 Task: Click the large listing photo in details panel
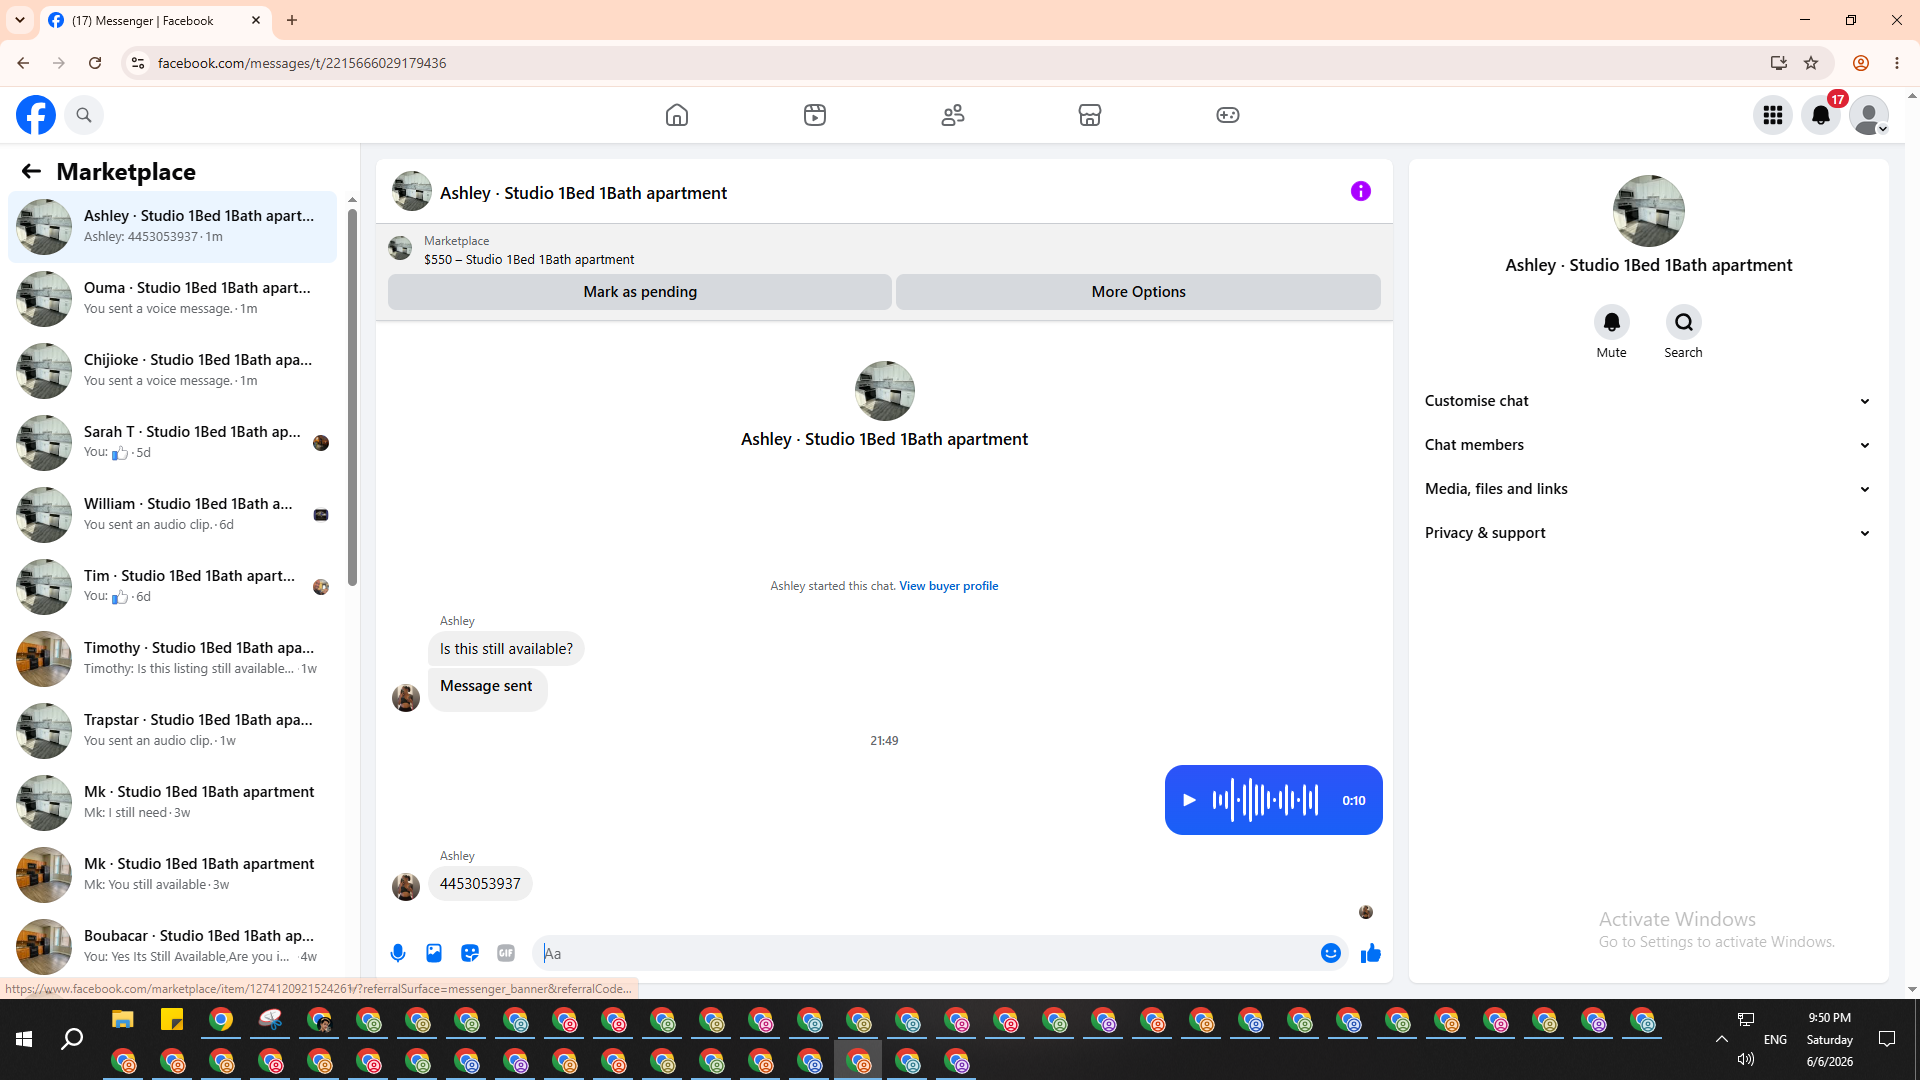(1649, 211)
